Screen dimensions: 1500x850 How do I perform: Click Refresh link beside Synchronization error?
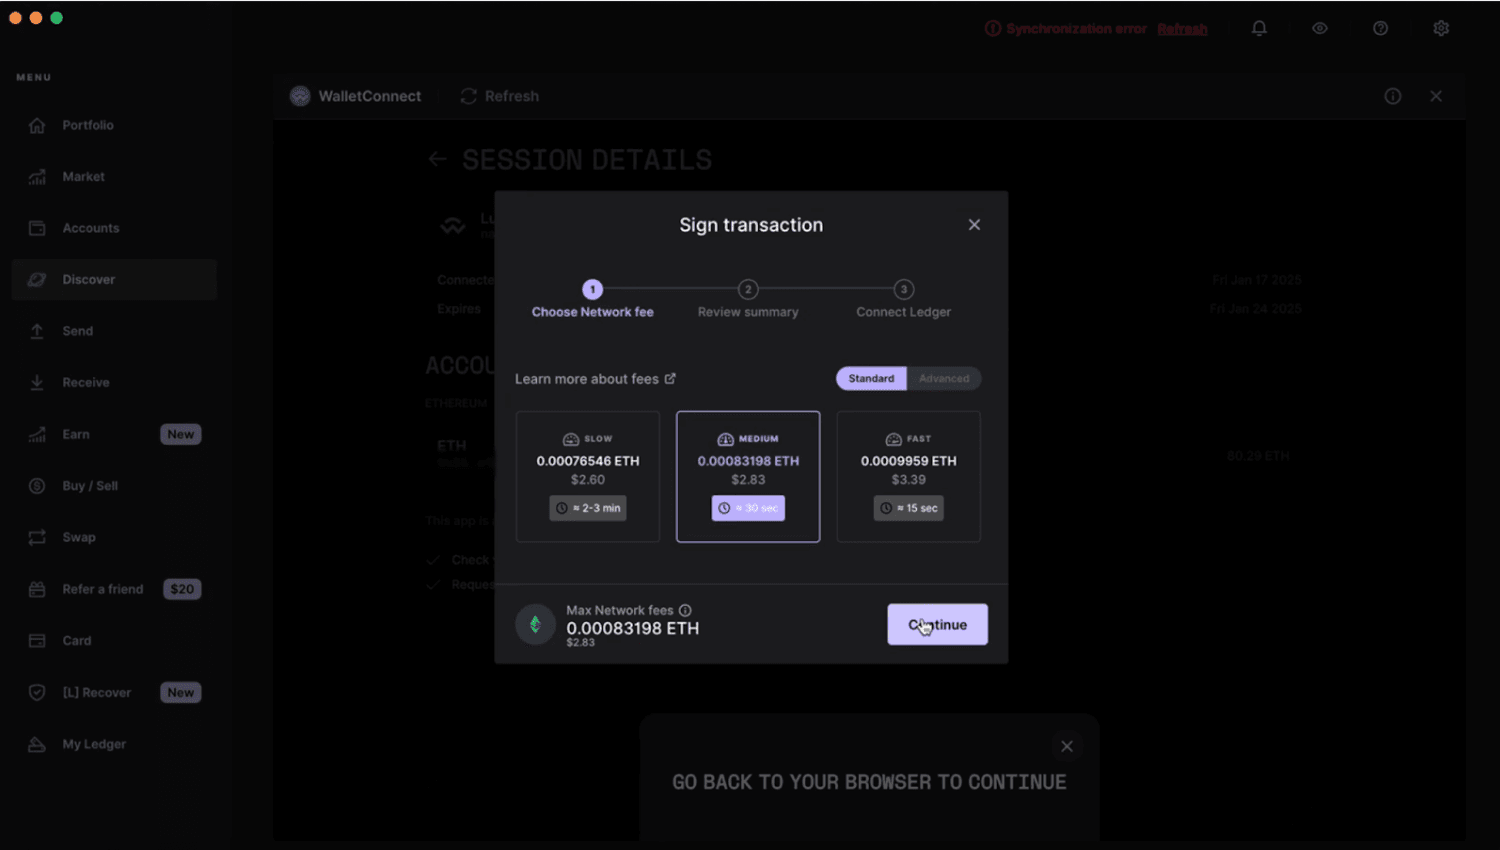coord(1182,29)
